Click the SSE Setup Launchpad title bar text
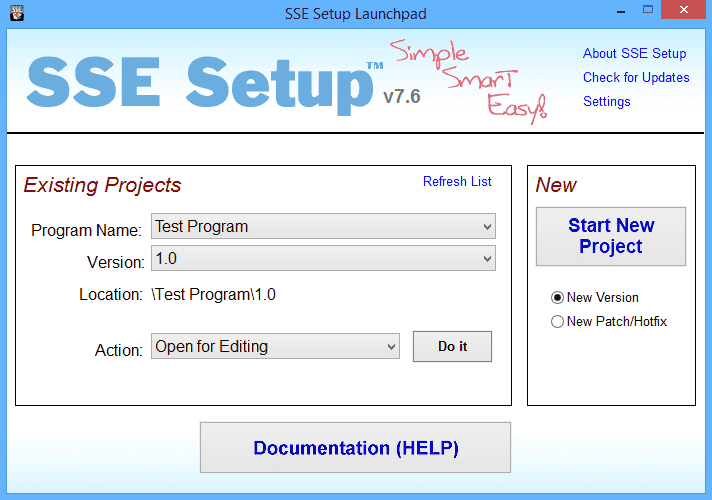712x500 pixels. click(355, 12)
